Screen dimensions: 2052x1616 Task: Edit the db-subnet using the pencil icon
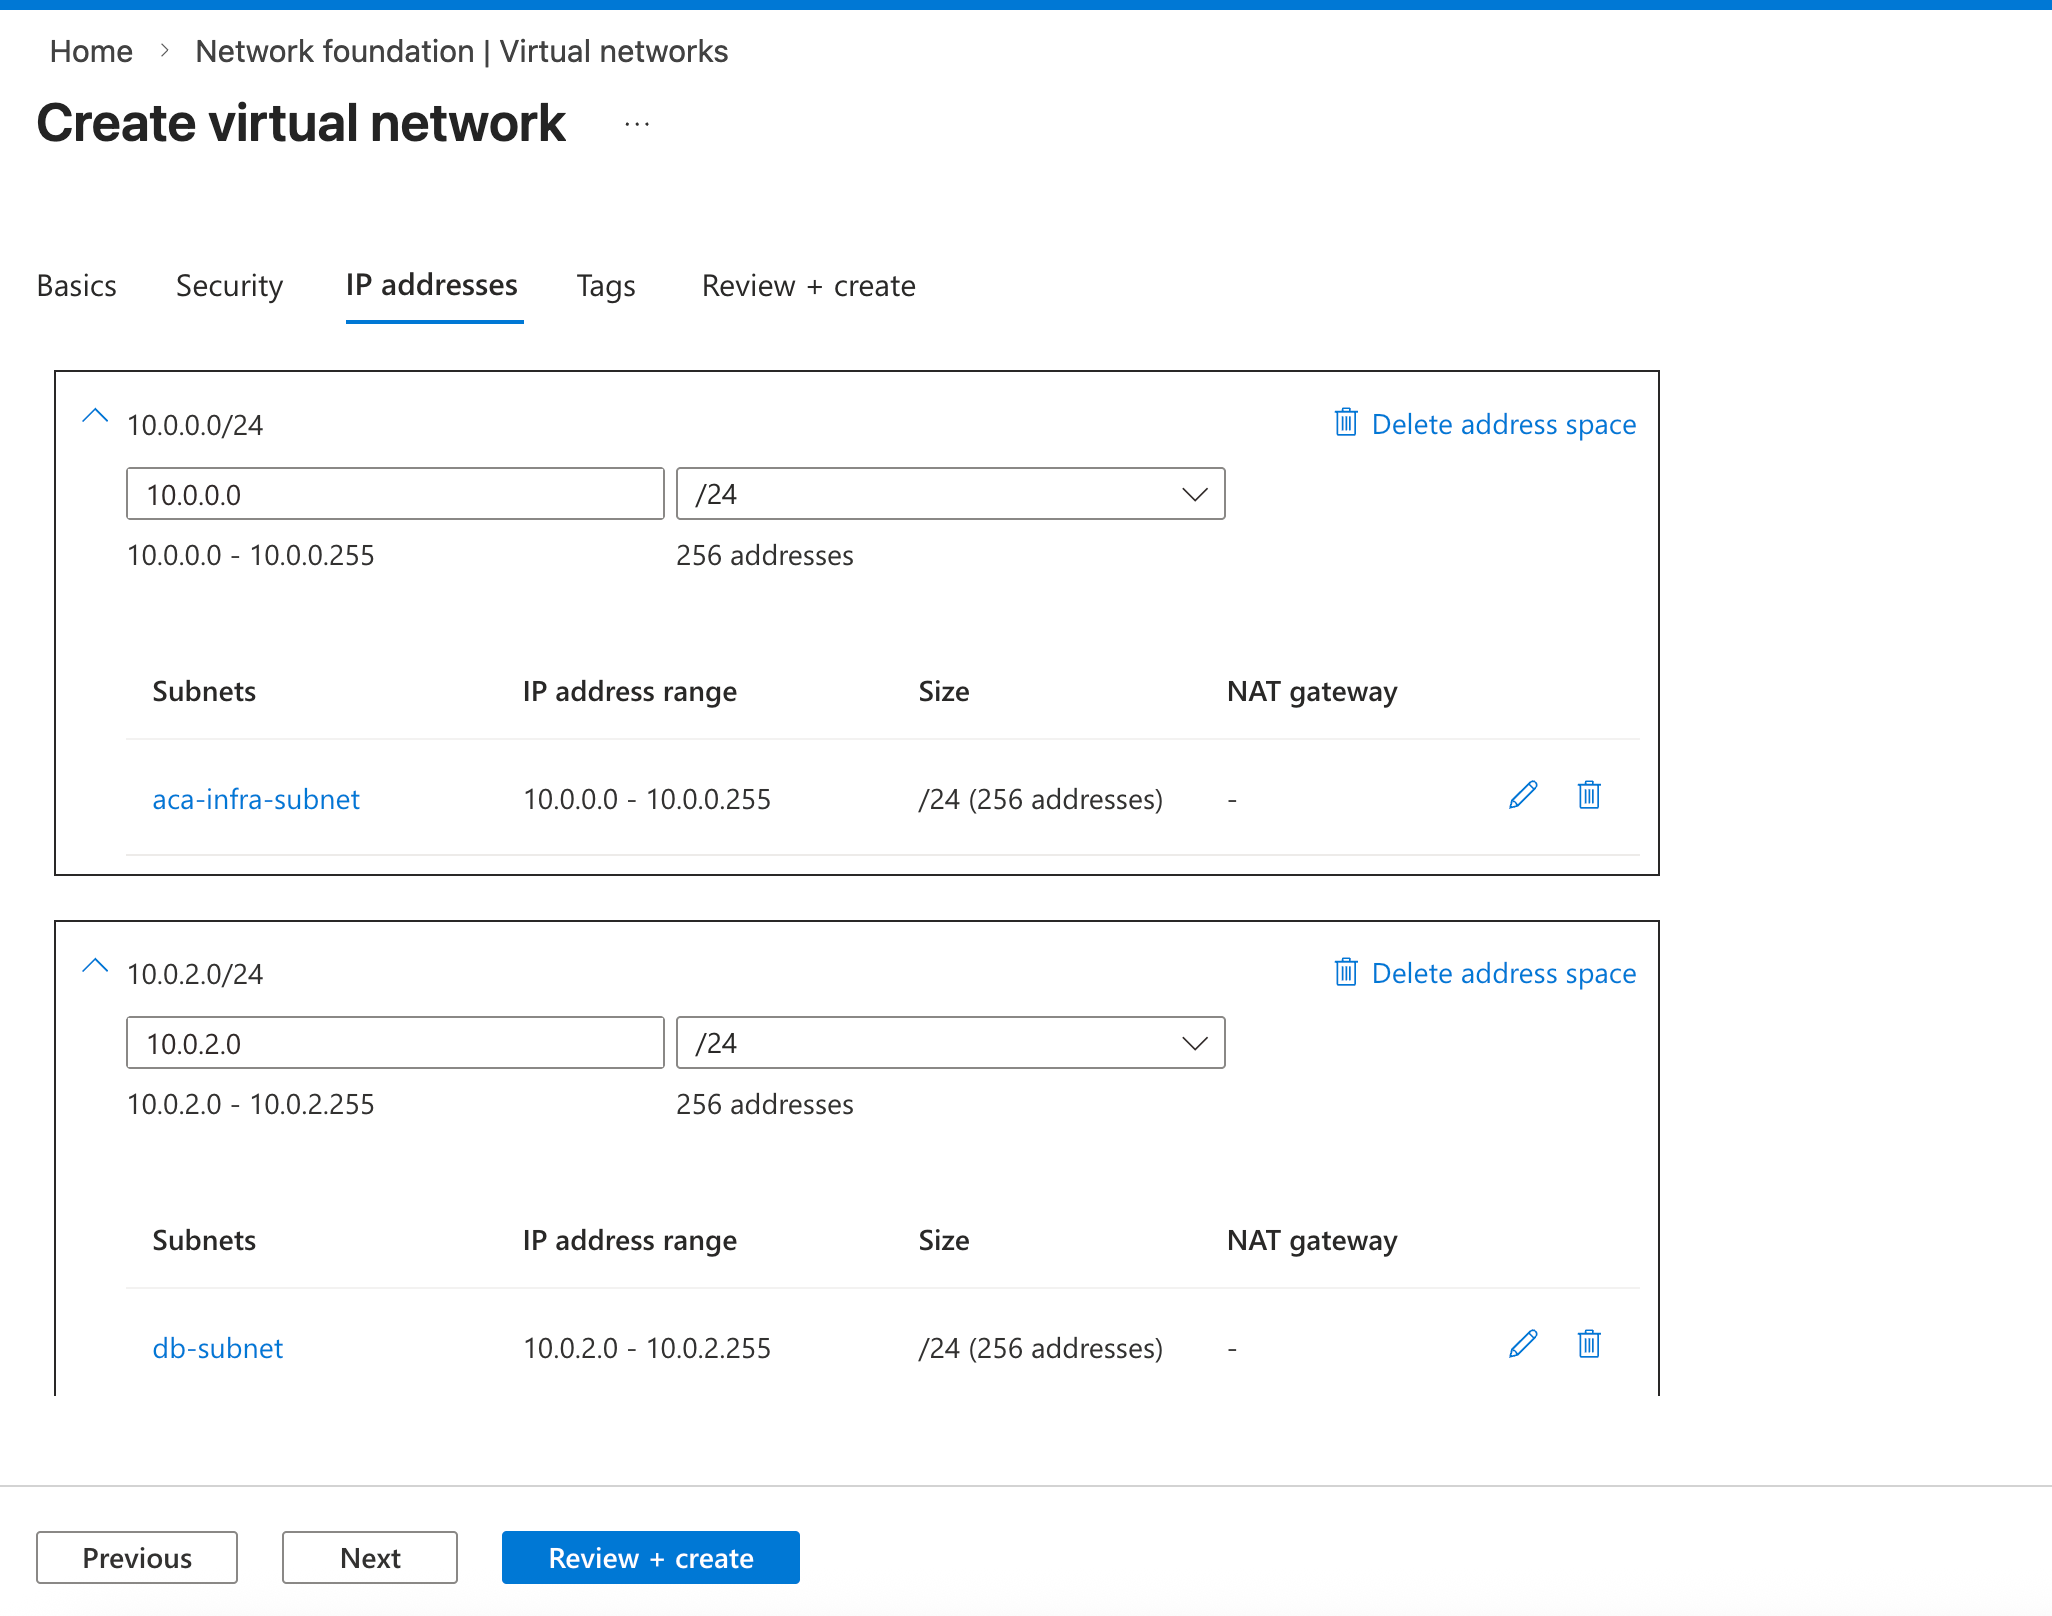(x=1521, y=1345)
